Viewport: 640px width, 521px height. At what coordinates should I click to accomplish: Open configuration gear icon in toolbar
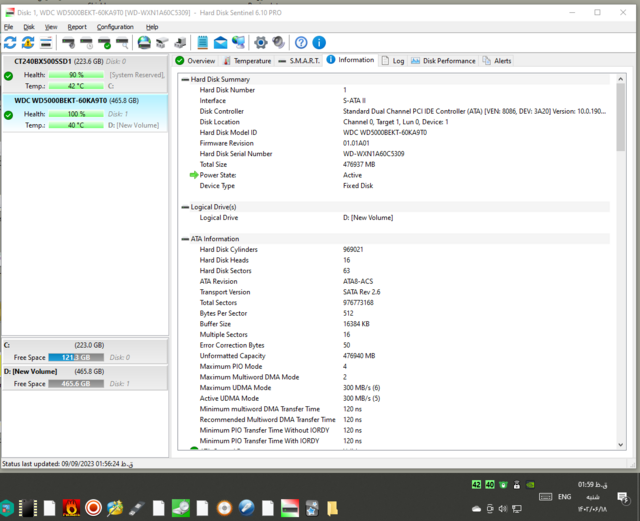(x=260, y=43)
